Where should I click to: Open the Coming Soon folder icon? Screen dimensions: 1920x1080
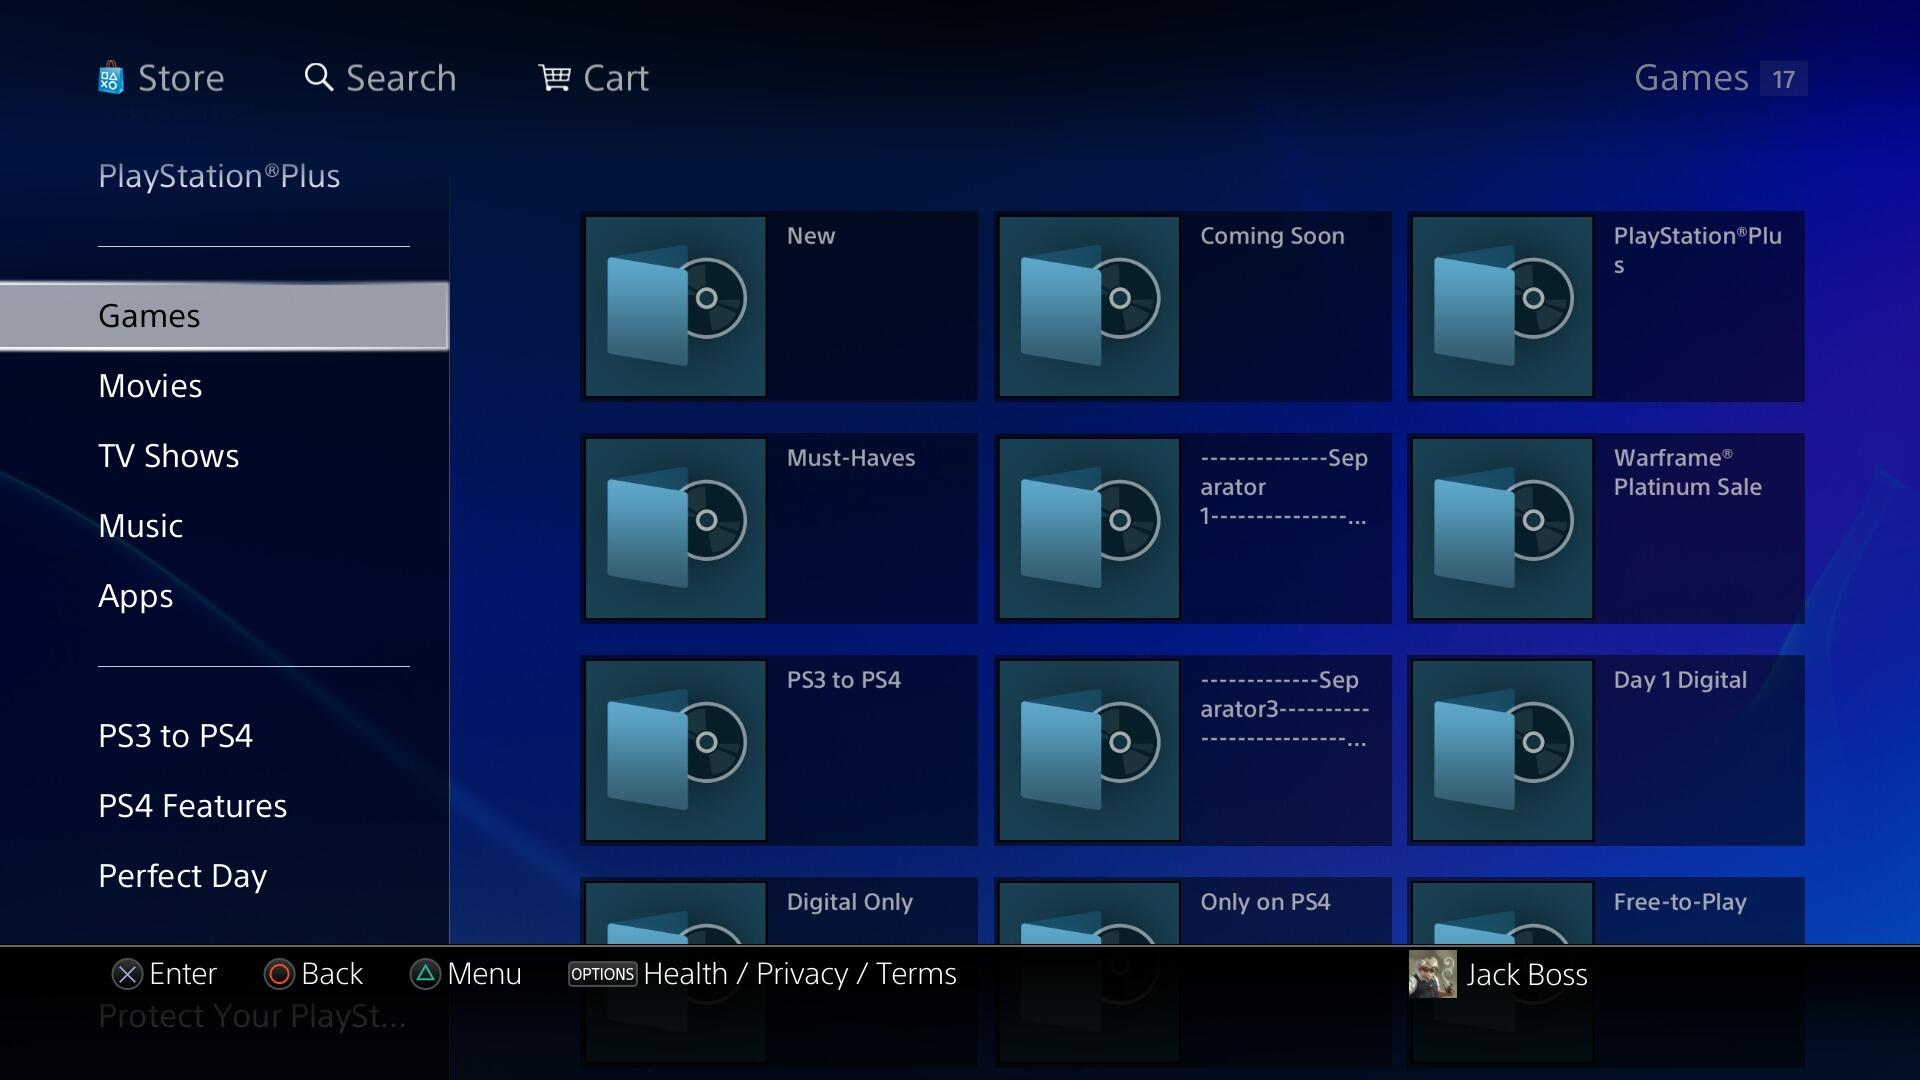coord(1089,307)
